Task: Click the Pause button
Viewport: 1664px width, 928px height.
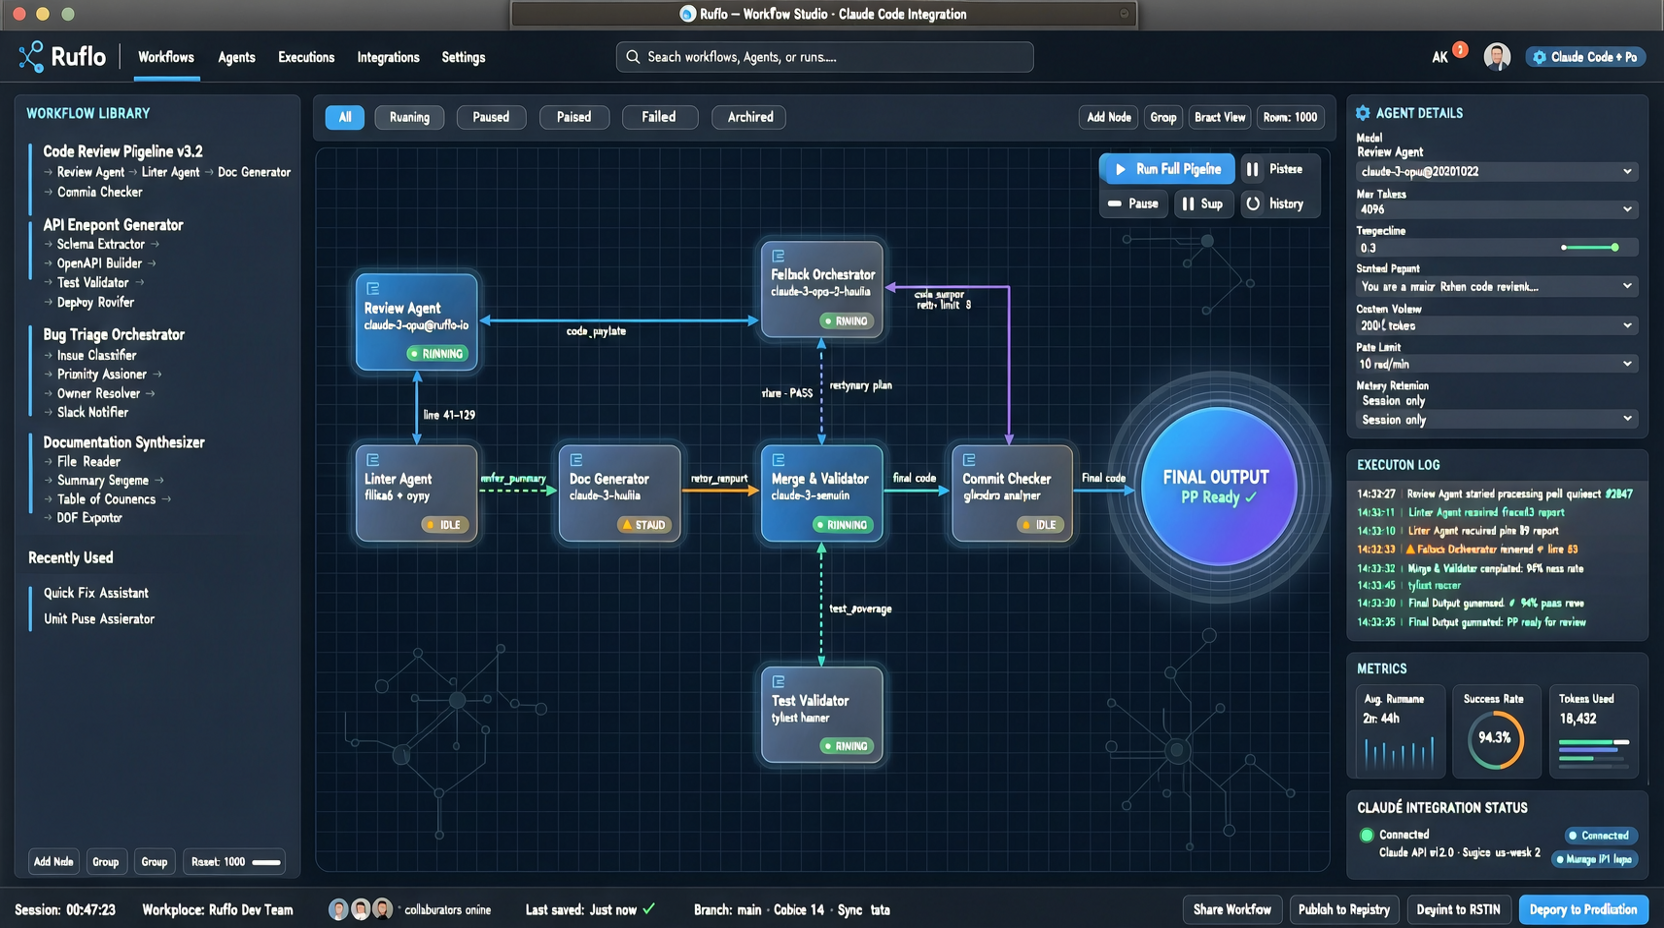Action: 1133,204
